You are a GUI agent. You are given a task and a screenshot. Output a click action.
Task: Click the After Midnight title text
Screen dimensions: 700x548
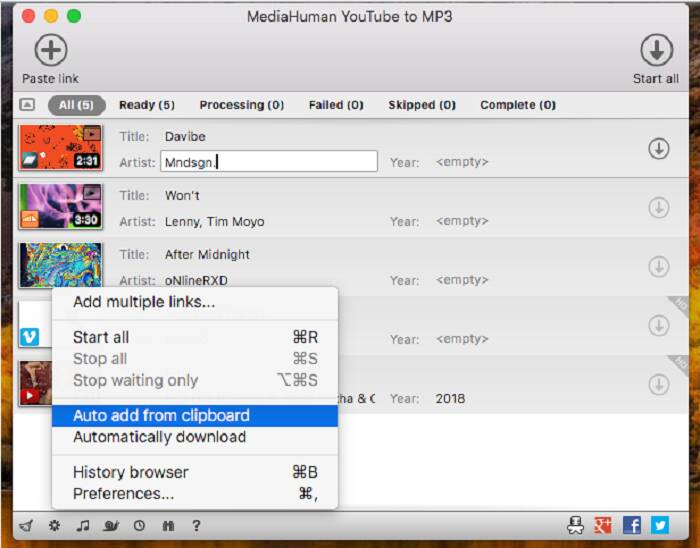click(x=207, y=254)
